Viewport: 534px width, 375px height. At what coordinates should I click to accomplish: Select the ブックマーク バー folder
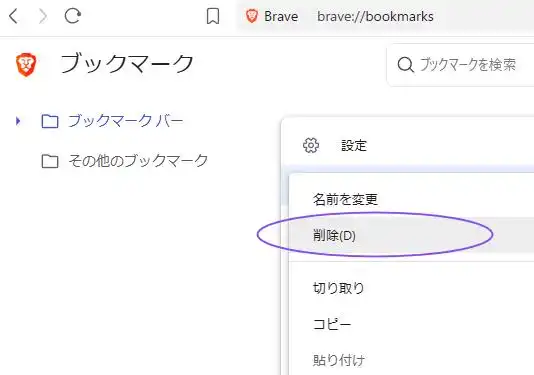125,121
